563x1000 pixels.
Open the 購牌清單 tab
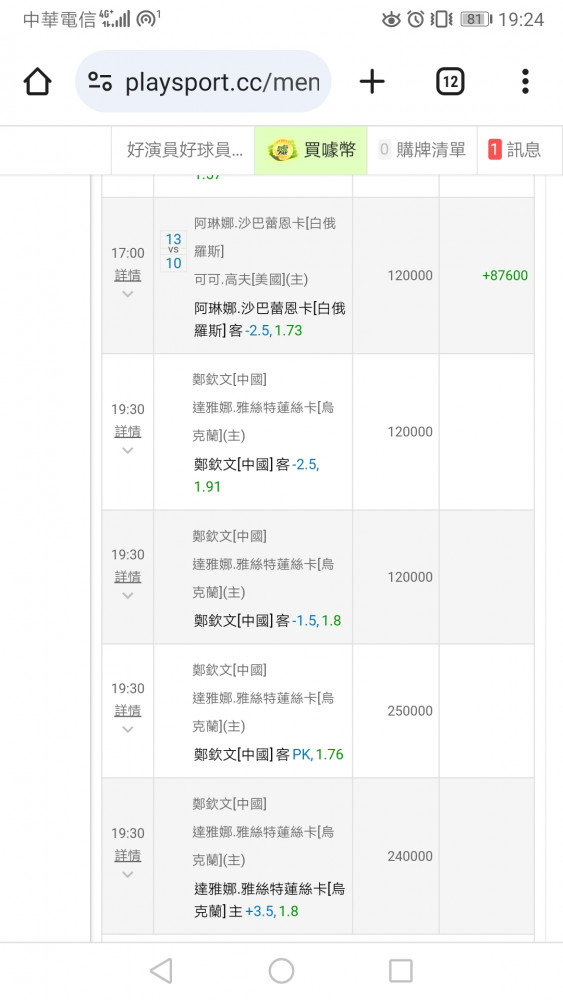(x=422, y=151)
